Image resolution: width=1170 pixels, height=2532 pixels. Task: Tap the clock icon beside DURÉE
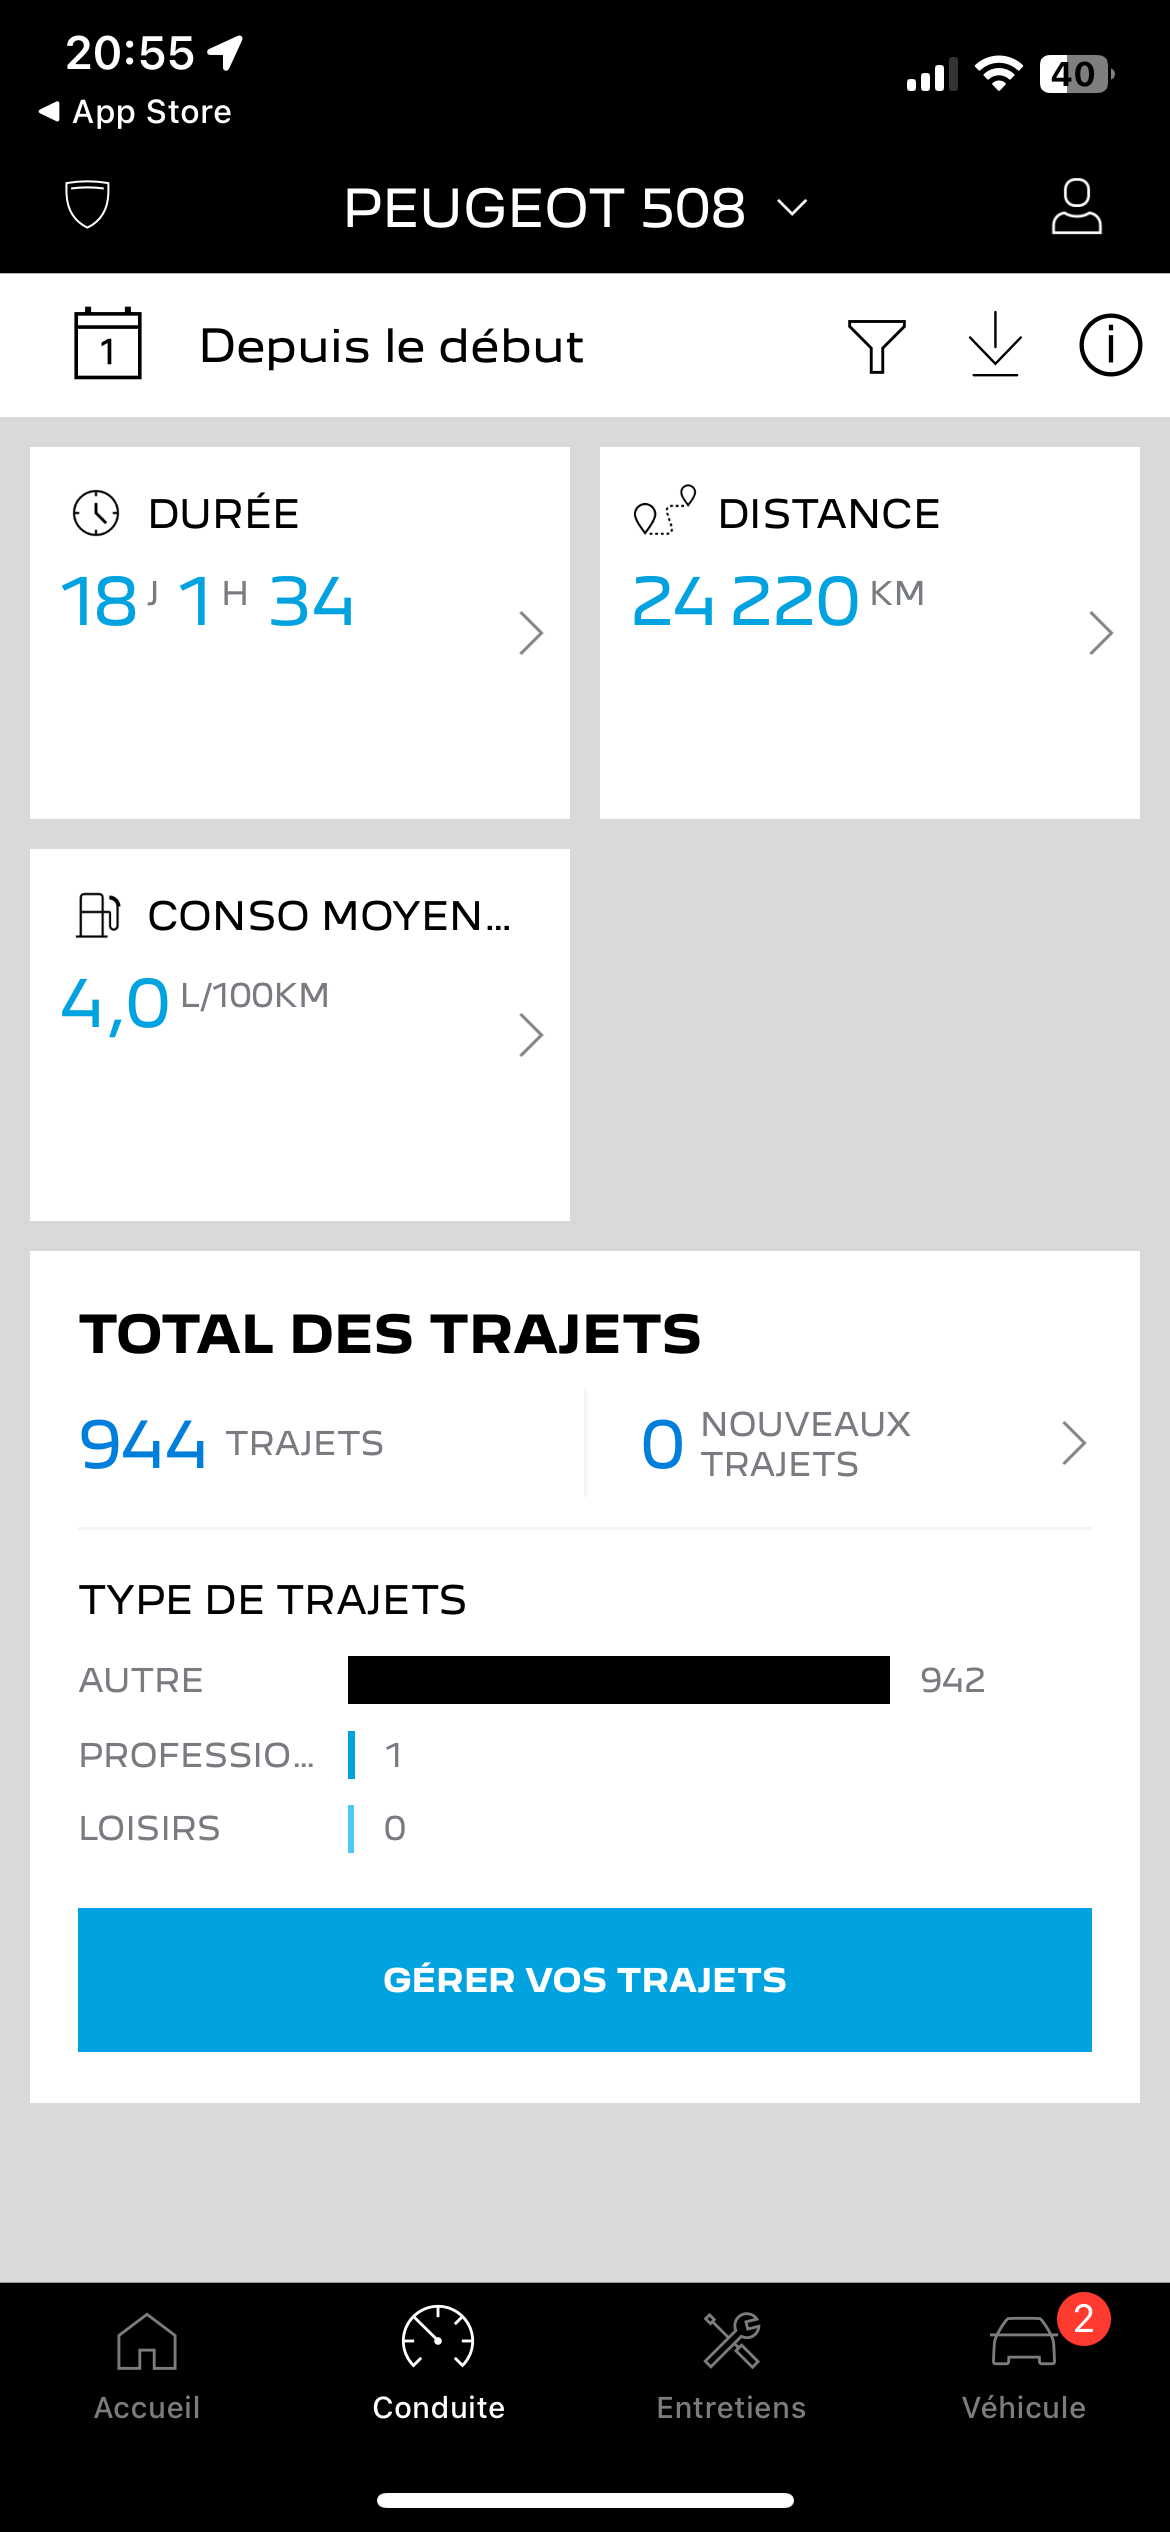tap(96, 514)
